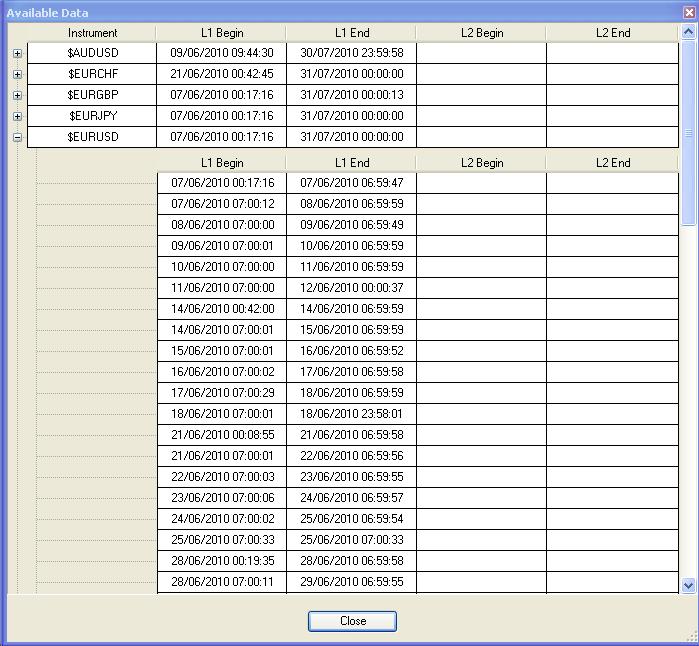
Task: Click the 08/06/2010 07:00:00 cell
Action: click(222, 225)
